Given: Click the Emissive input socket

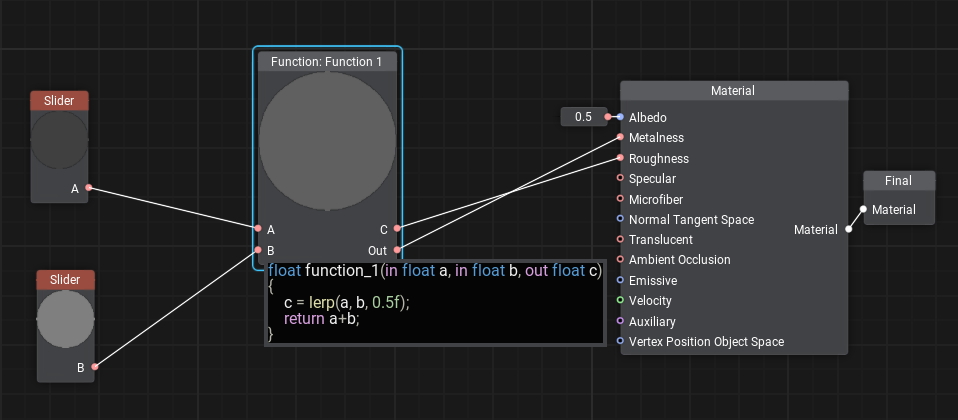Looking at the screenshot, I should coord(620,281).
